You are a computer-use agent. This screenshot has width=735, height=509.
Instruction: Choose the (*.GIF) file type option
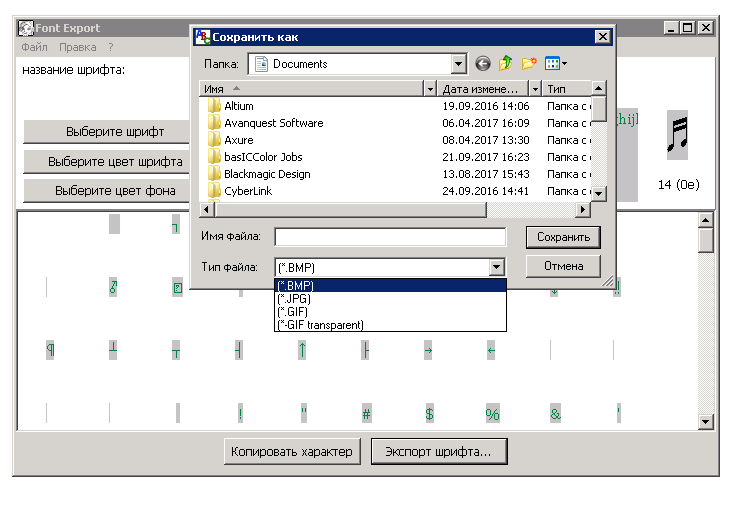390,312
